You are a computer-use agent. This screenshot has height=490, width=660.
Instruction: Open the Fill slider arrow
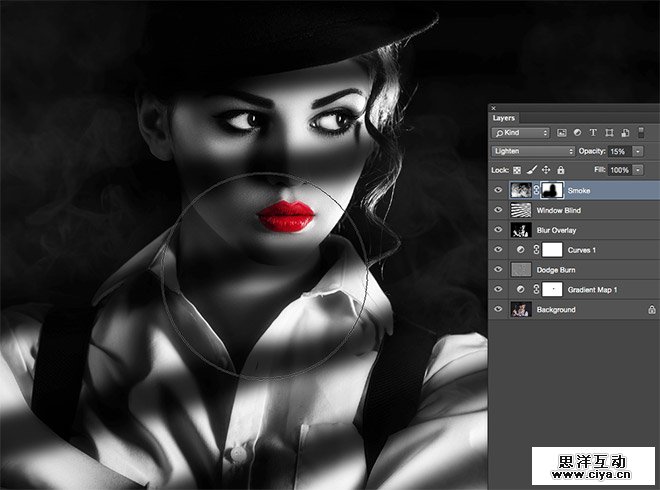point(638,170)
